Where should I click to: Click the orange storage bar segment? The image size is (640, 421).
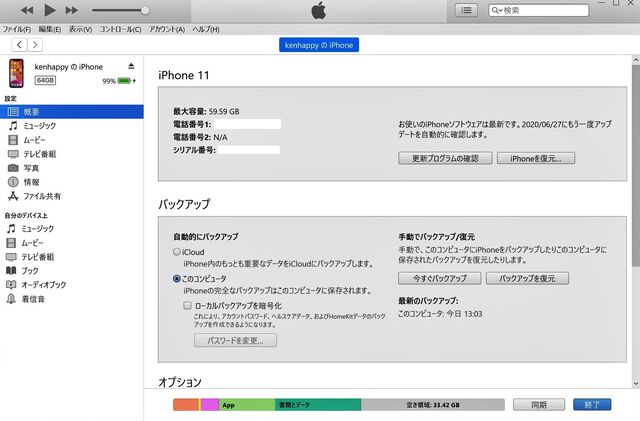click(186, 405)
